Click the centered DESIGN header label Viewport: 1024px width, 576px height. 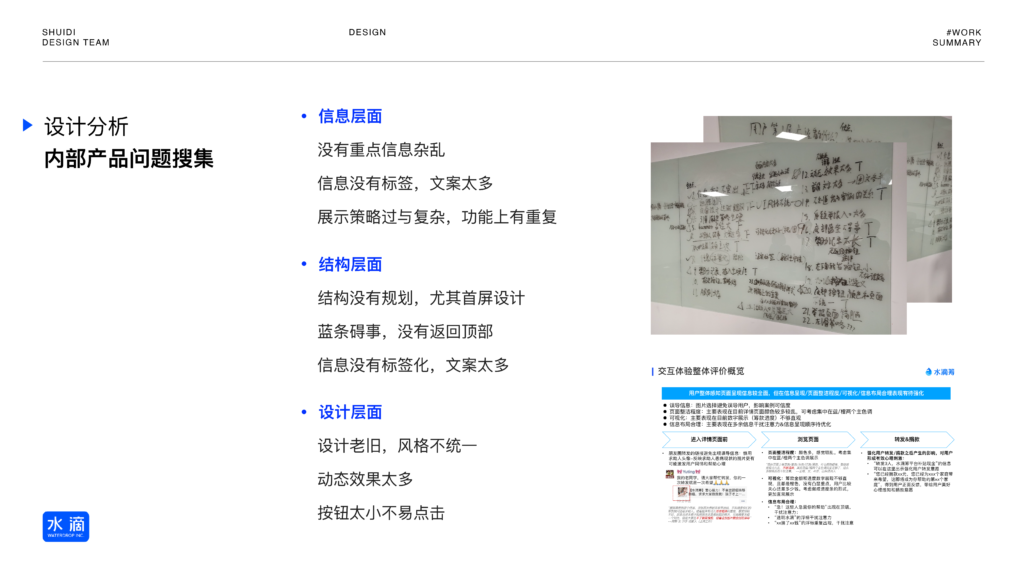click(367, 32)
